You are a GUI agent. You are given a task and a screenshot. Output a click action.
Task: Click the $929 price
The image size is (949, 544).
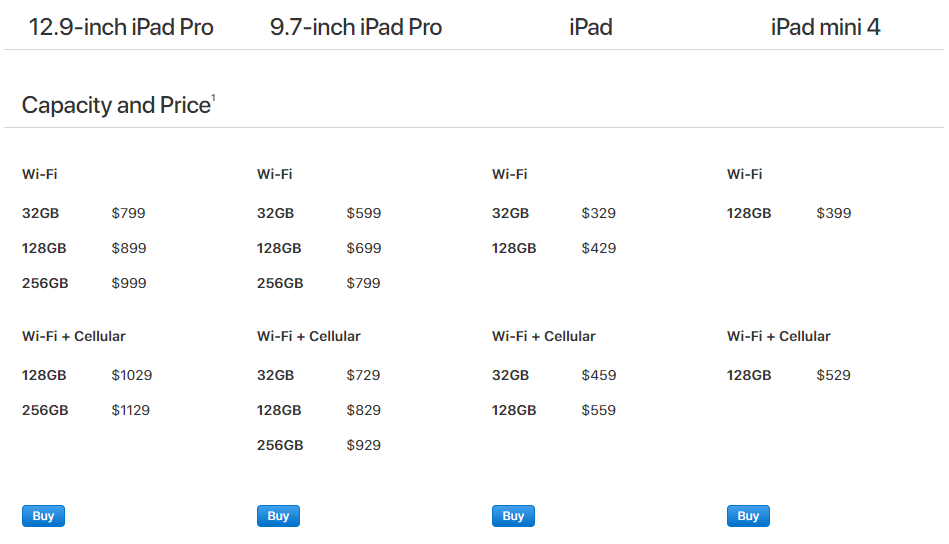pyautogui.click(x=364, y=445)
